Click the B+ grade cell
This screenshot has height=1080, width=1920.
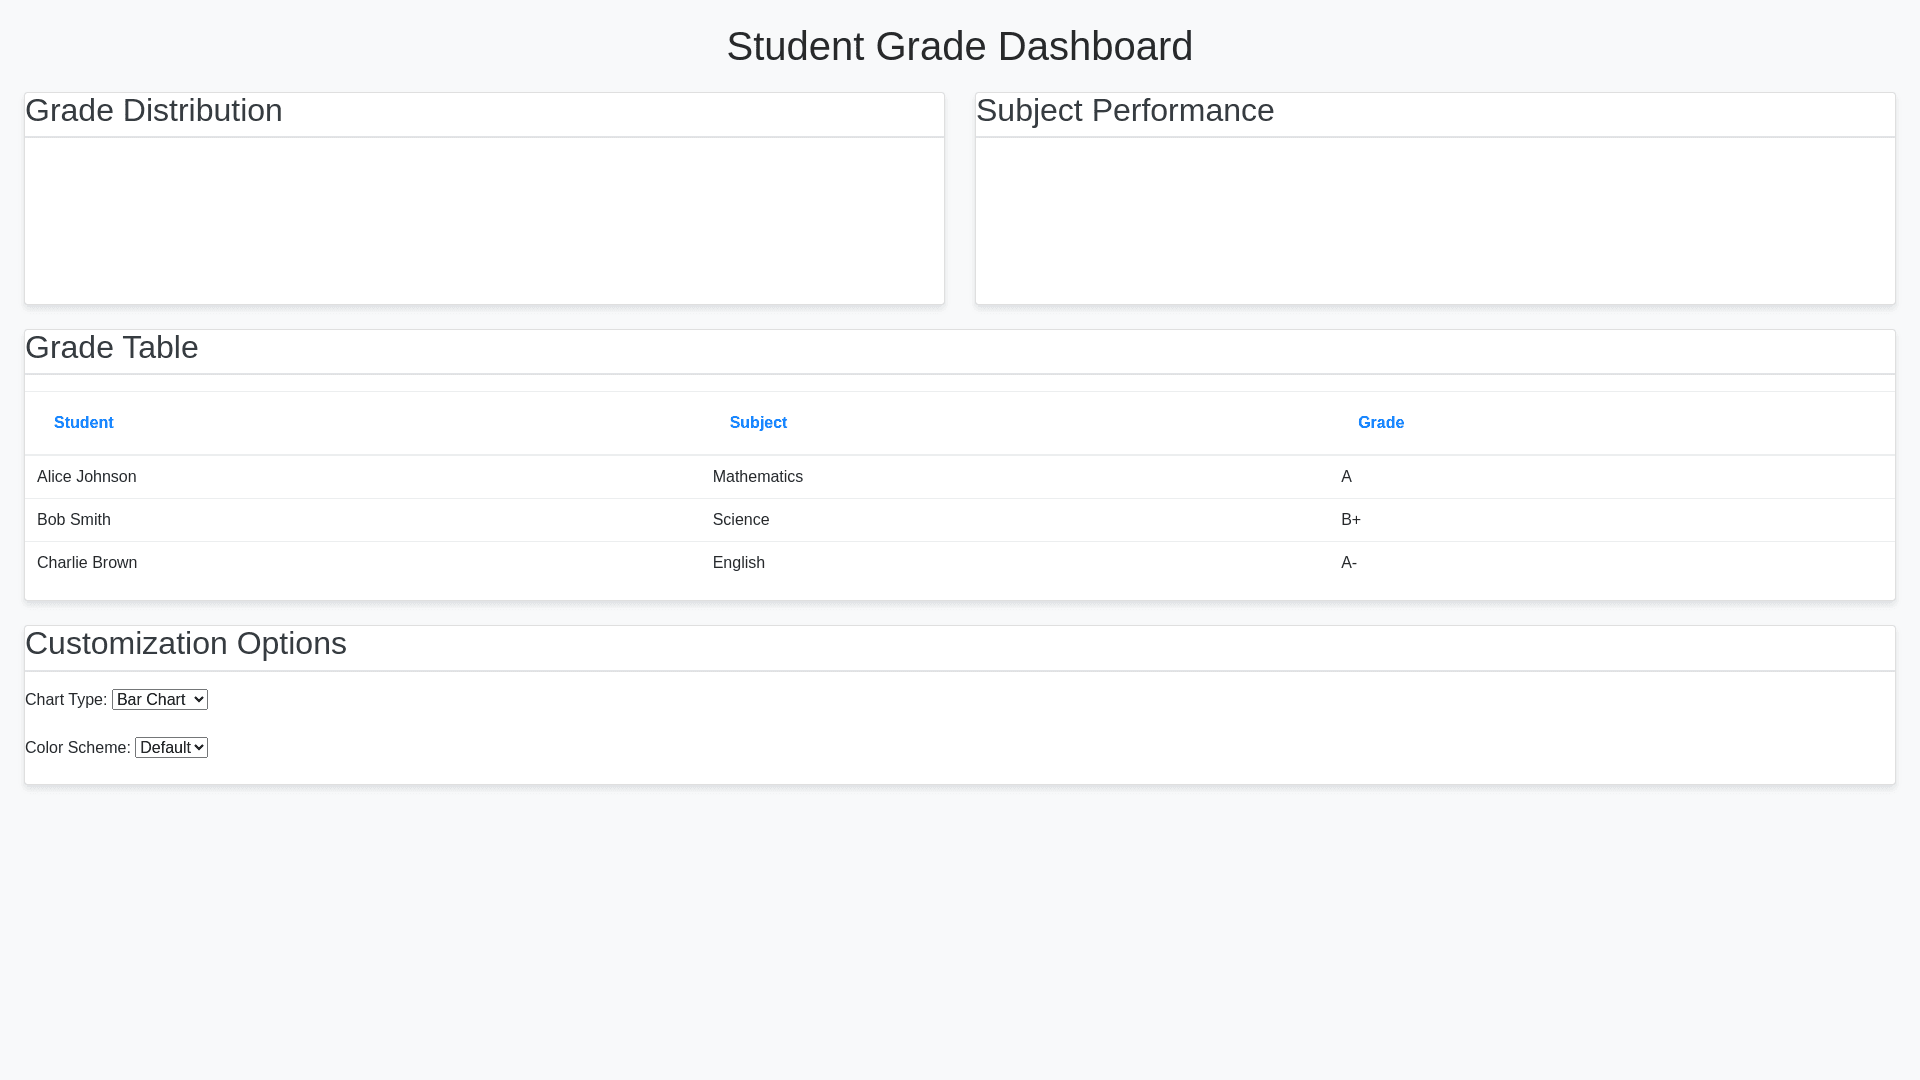(x=1351, y=520)
